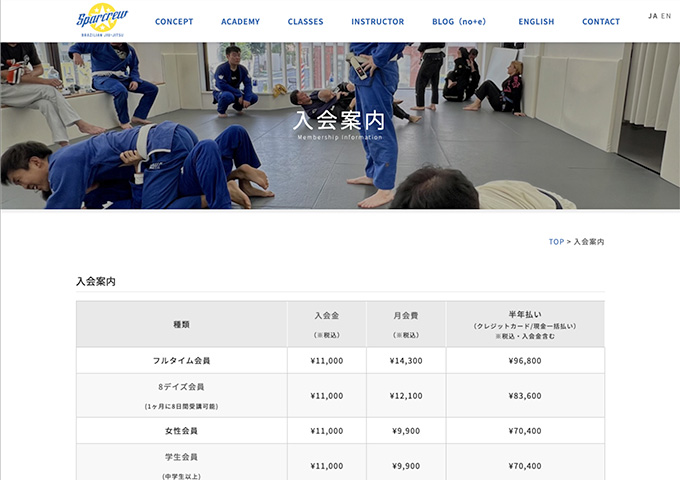Screen dimensions: 680x480
Task: Click 8デイズ会員 monthly fee ¥12,100
Action: (406, 396)
